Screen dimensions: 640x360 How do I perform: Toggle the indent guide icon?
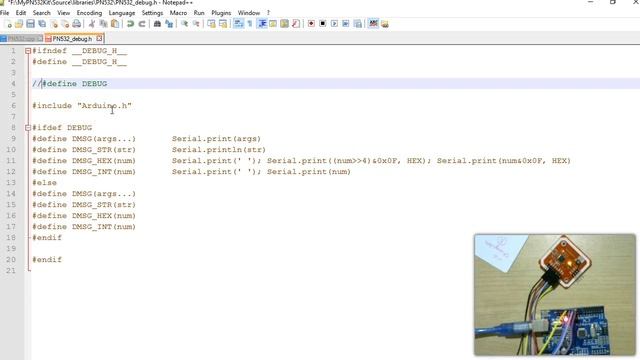pos(262,24)
